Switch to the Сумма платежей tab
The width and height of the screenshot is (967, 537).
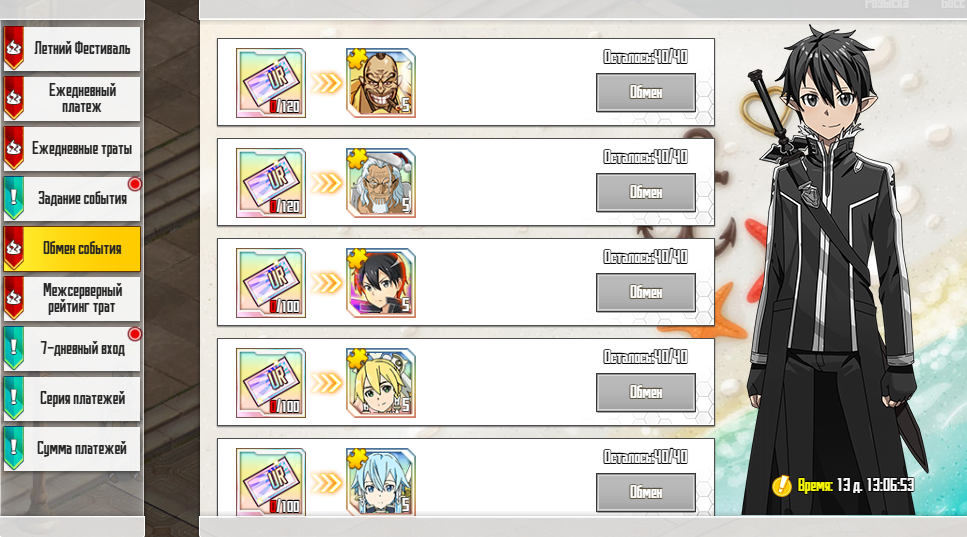[72, 448]
